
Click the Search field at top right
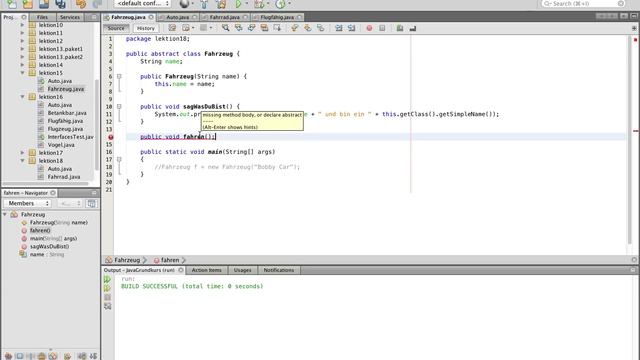(x=583, y=4)
